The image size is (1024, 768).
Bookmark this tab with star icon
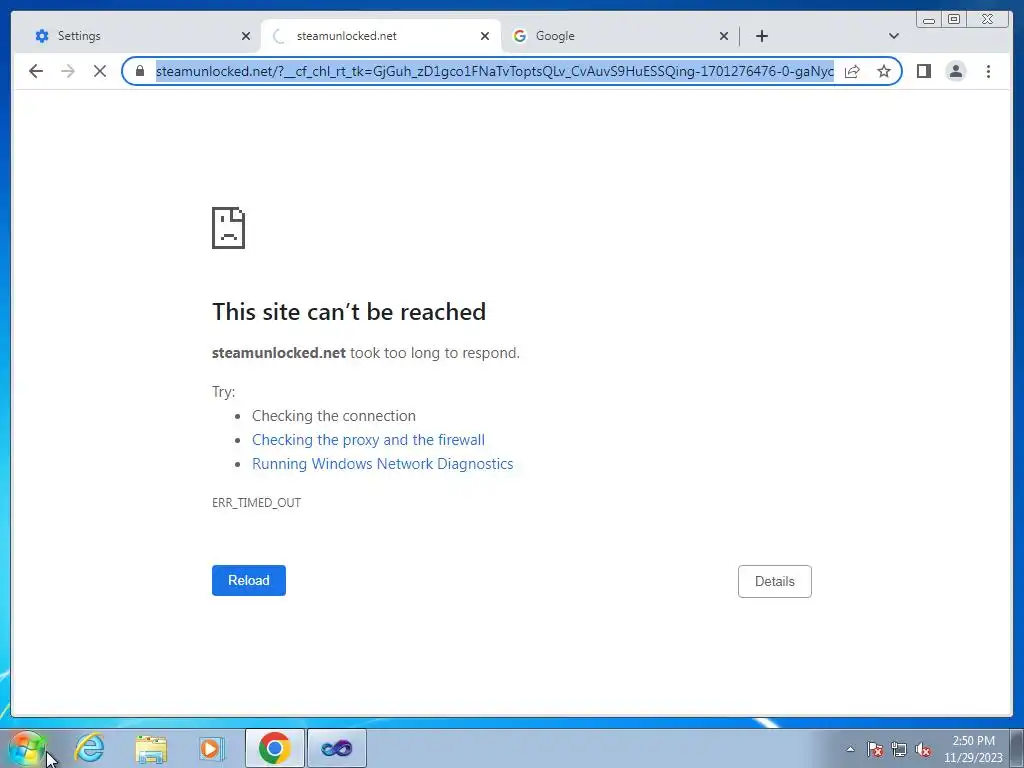pos(884,71)
